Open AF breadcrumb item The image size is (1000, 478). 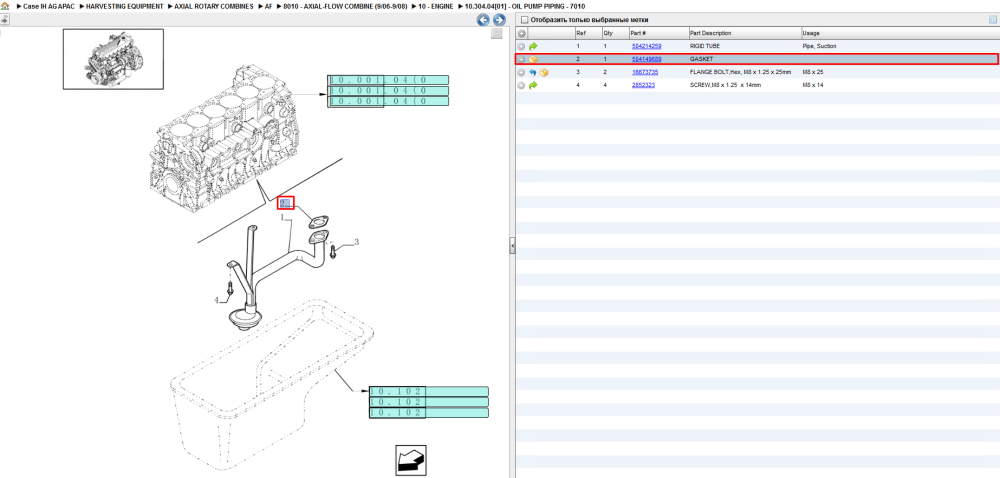(x=268, y=6)
